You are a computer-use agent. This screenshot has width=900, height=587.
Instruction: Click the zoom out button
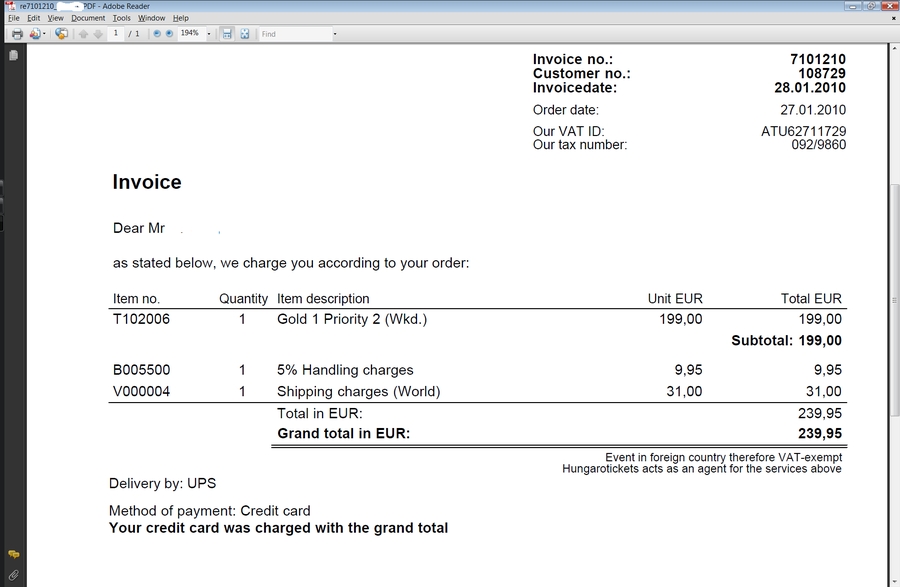pos(157,34)
